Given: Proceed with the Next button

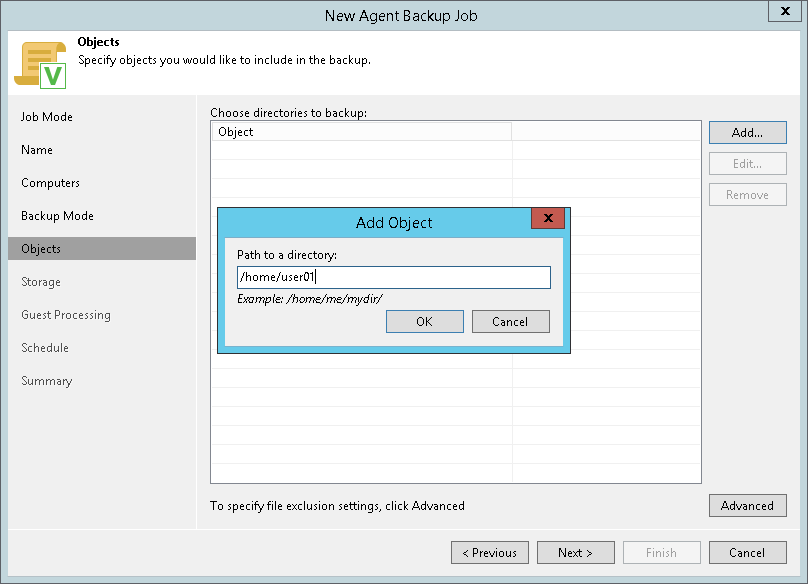Looking at the screenshot, I should (575, 553).
